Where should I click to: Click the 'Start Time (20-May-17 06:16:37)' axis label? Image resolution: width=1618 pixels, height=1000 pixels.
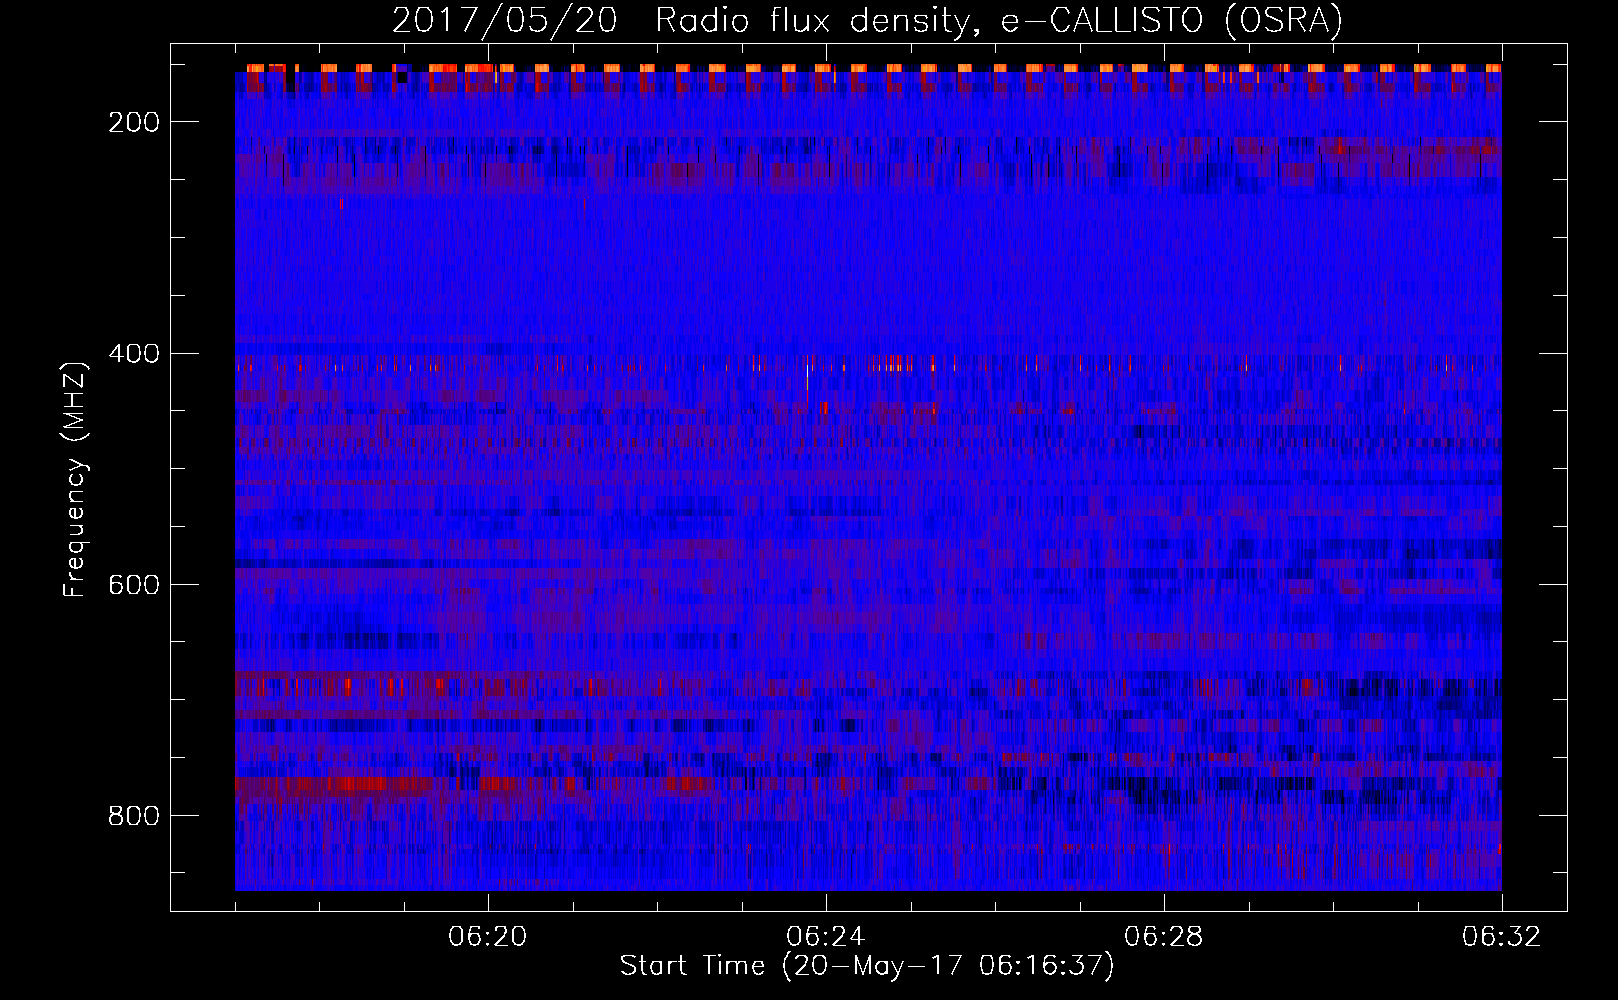[867, 966]
